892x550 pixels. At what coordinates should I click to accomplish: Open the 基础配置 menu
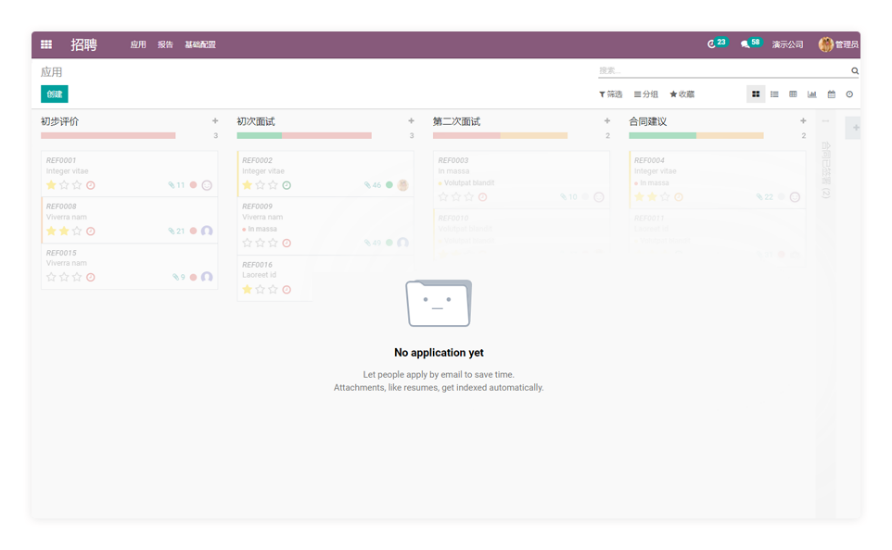click(x=200, y=45)
